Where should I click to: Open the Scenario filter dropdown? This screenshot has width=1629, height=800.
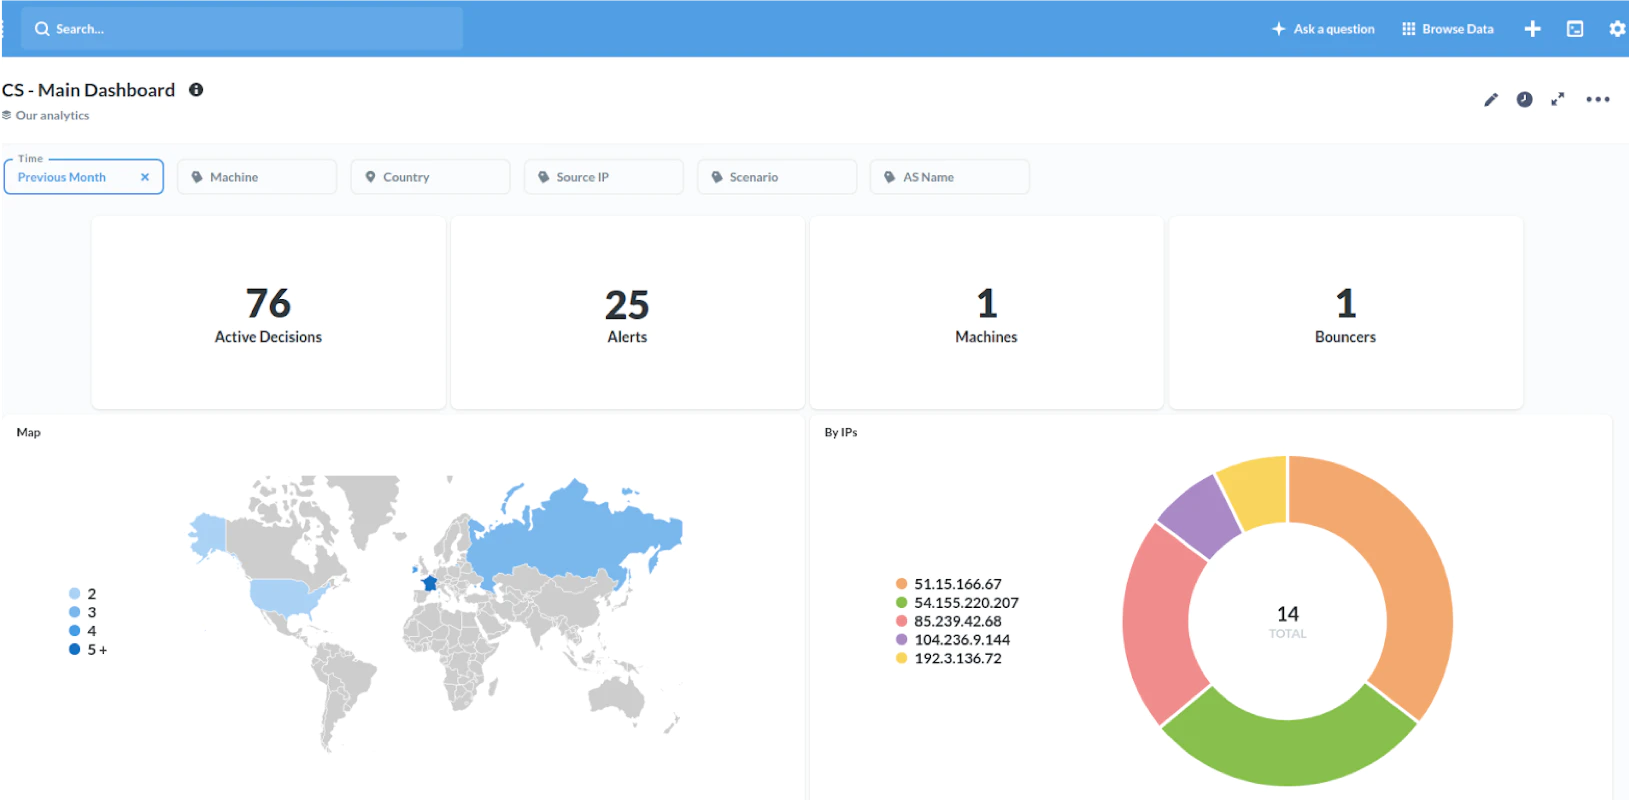[x=777, y=177]
